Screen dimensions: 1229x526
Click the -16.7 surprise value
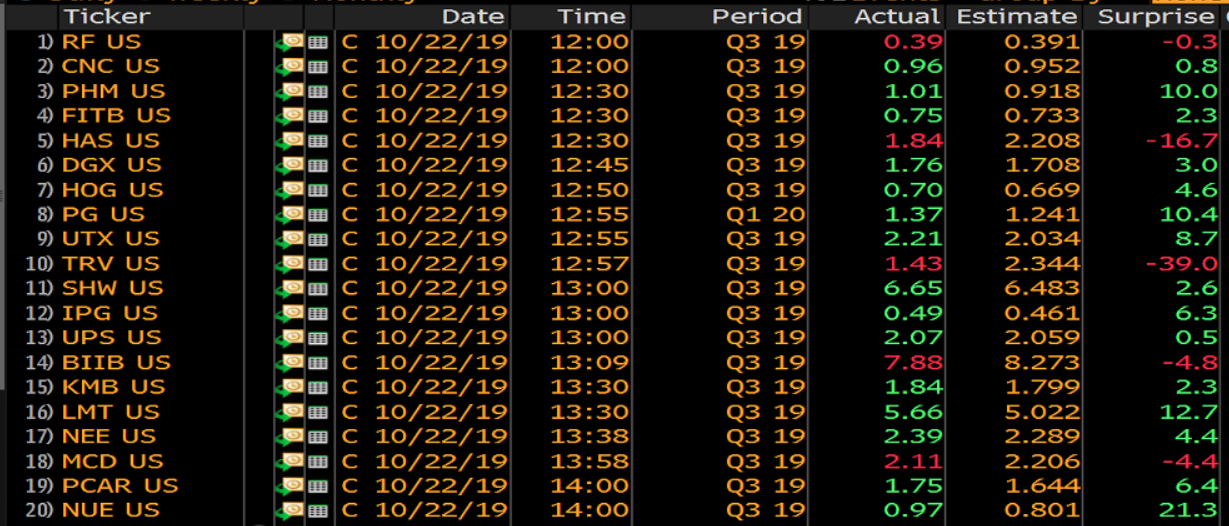coord(1180,140)
